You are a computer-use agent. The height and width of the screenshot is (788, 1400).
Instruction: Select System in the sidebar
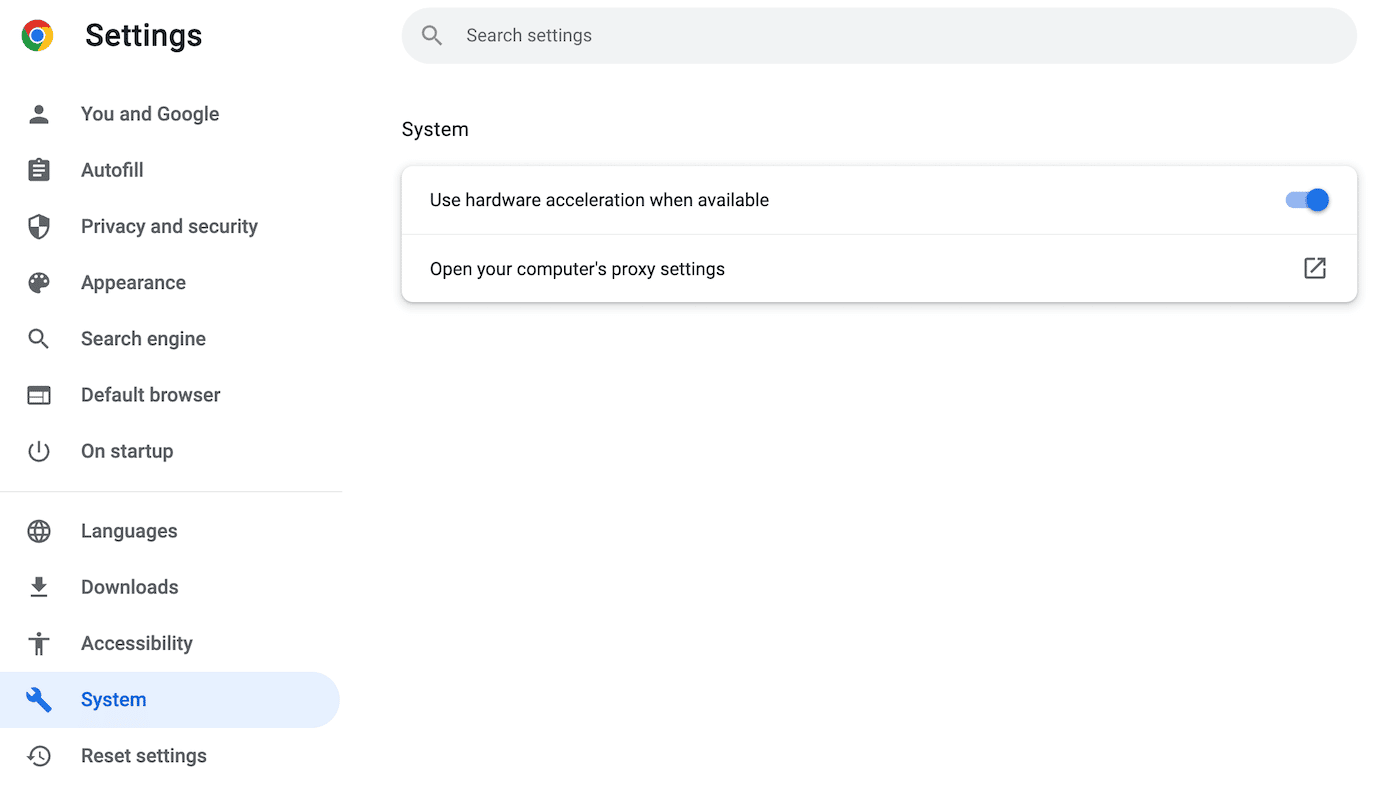pyautogui.click(x=113, y=700)
